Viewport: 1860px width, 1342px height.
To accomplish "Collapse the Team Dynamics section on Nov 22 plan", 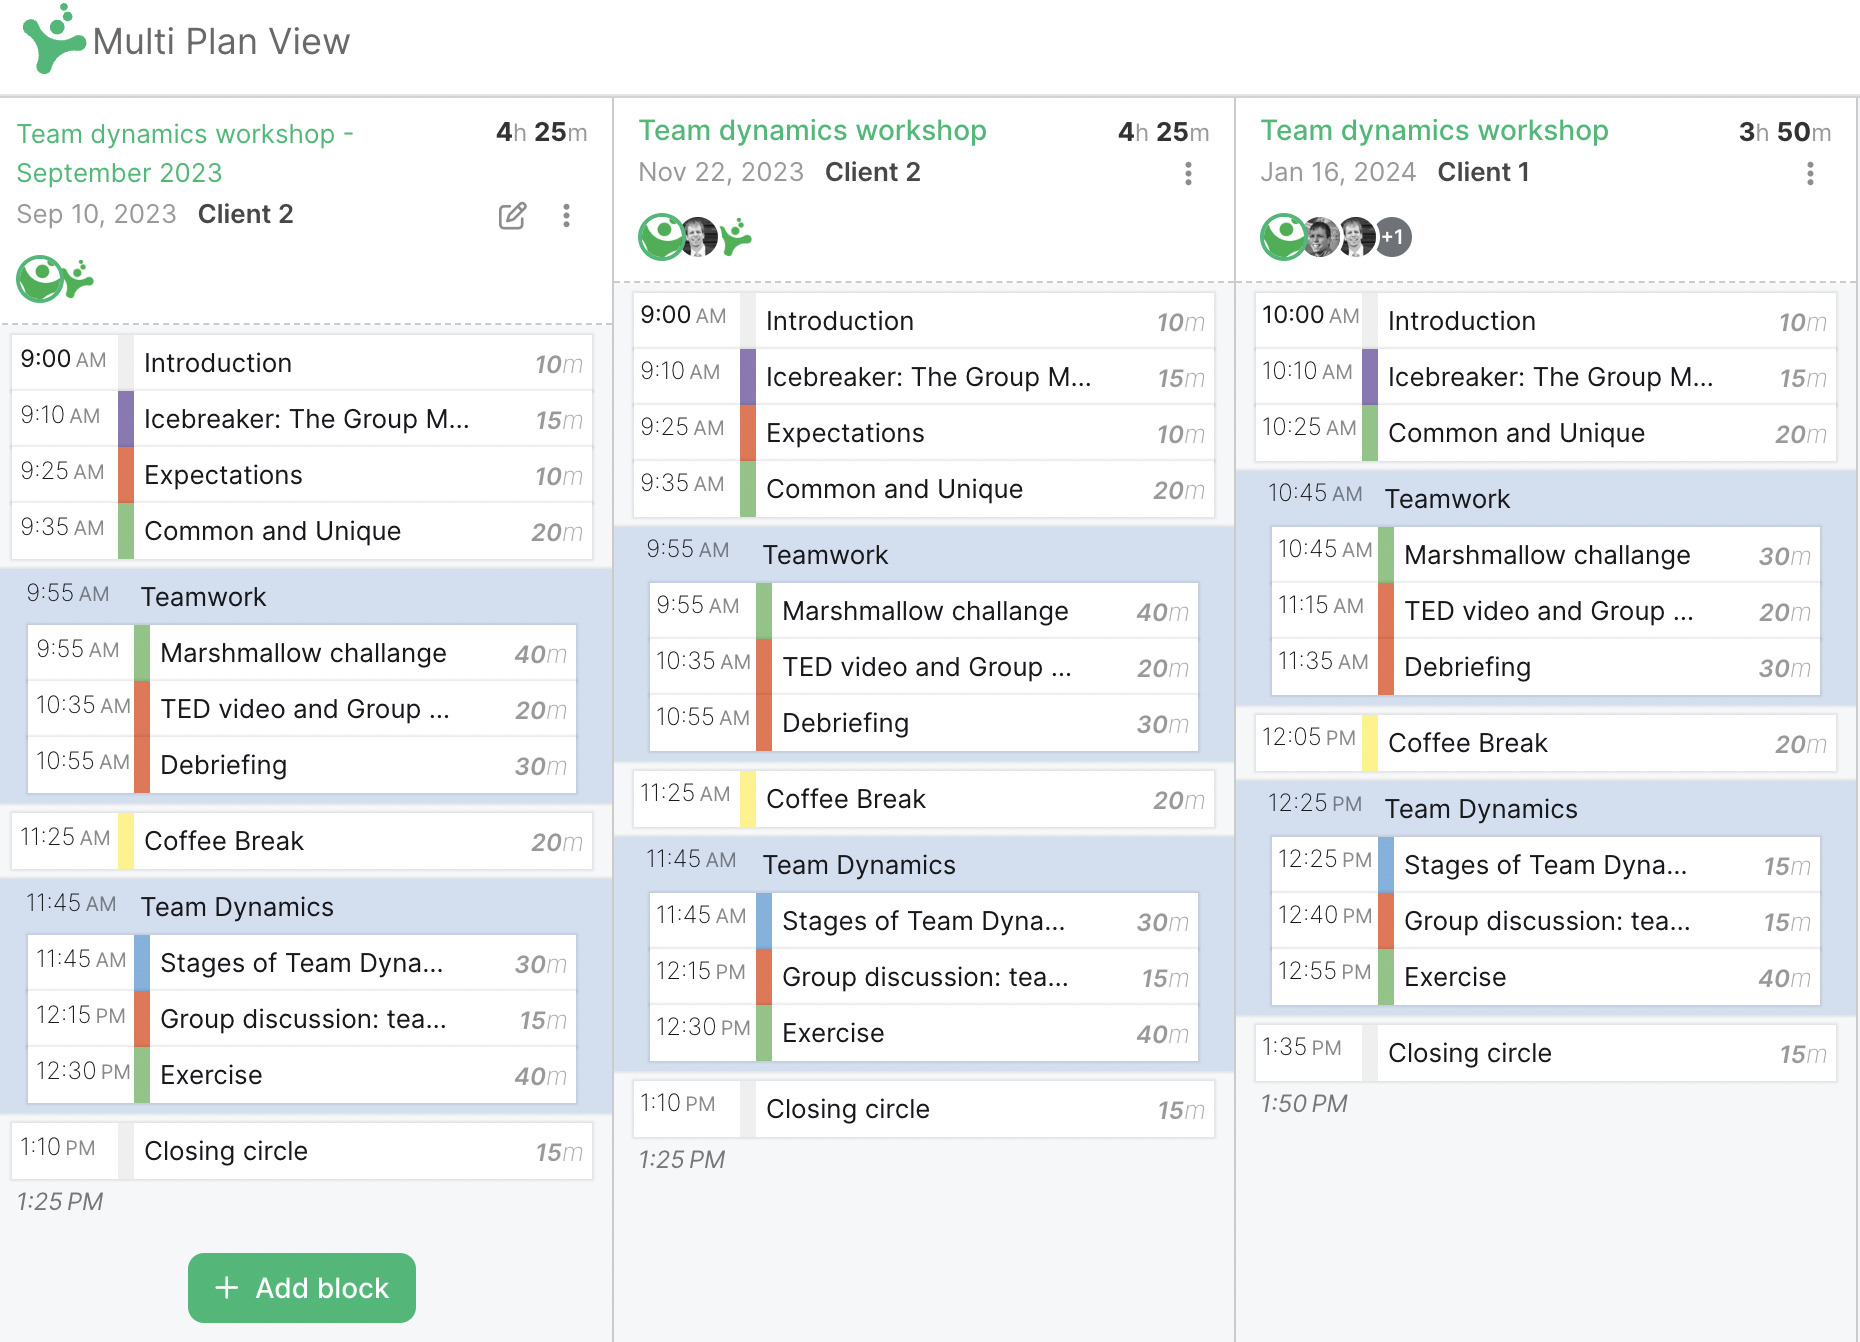I will pos(858,864).
